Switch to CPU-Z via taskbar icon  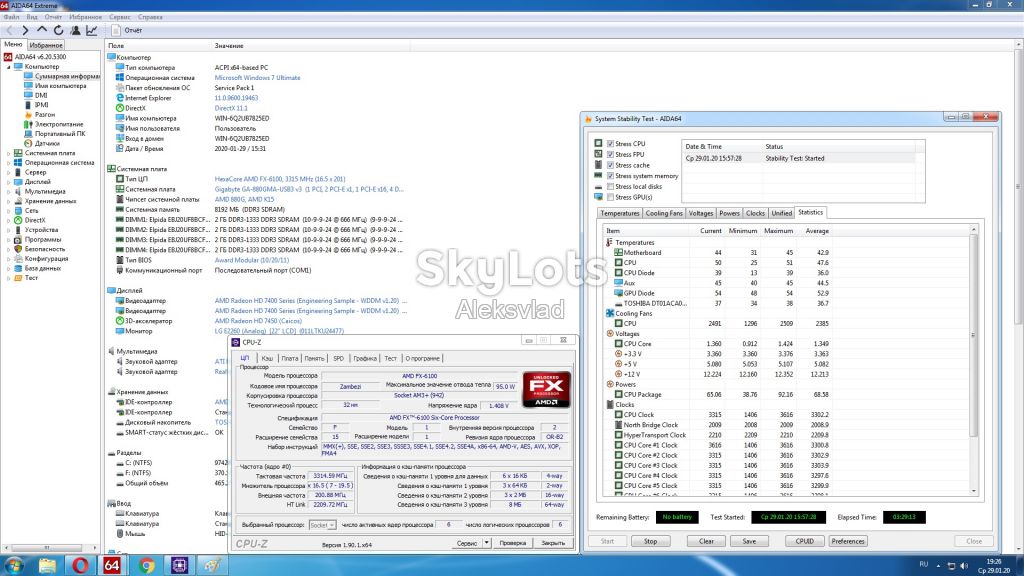click(179, 565)
